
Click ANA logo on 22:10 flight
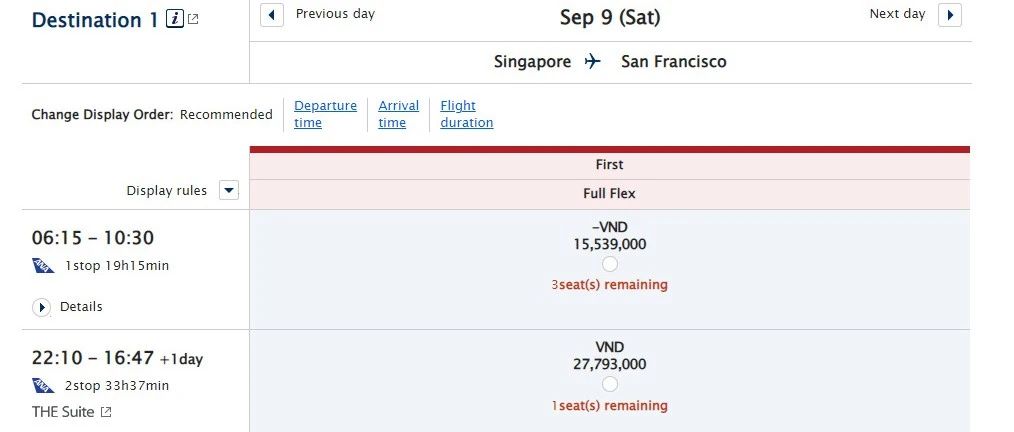click(x=43, y=385)
